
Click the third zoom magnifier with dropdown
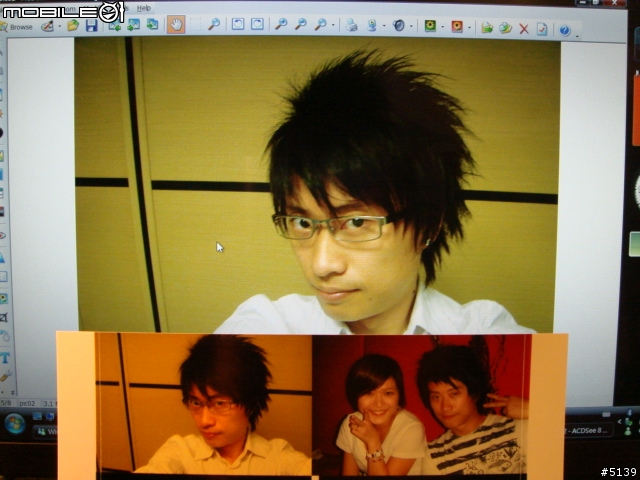(x=320, y=24)
